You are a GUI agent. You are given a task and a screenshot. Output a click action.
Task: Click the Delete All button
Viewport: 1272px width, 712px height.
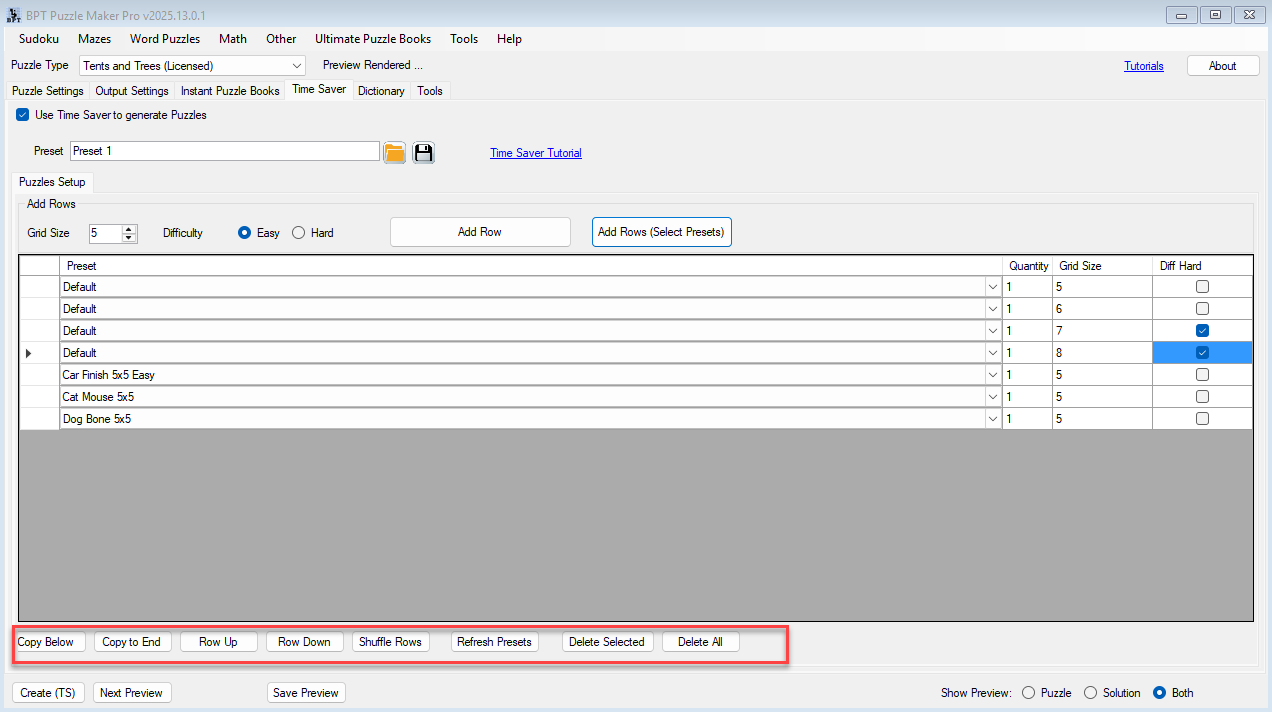click(x=700, y=642)
